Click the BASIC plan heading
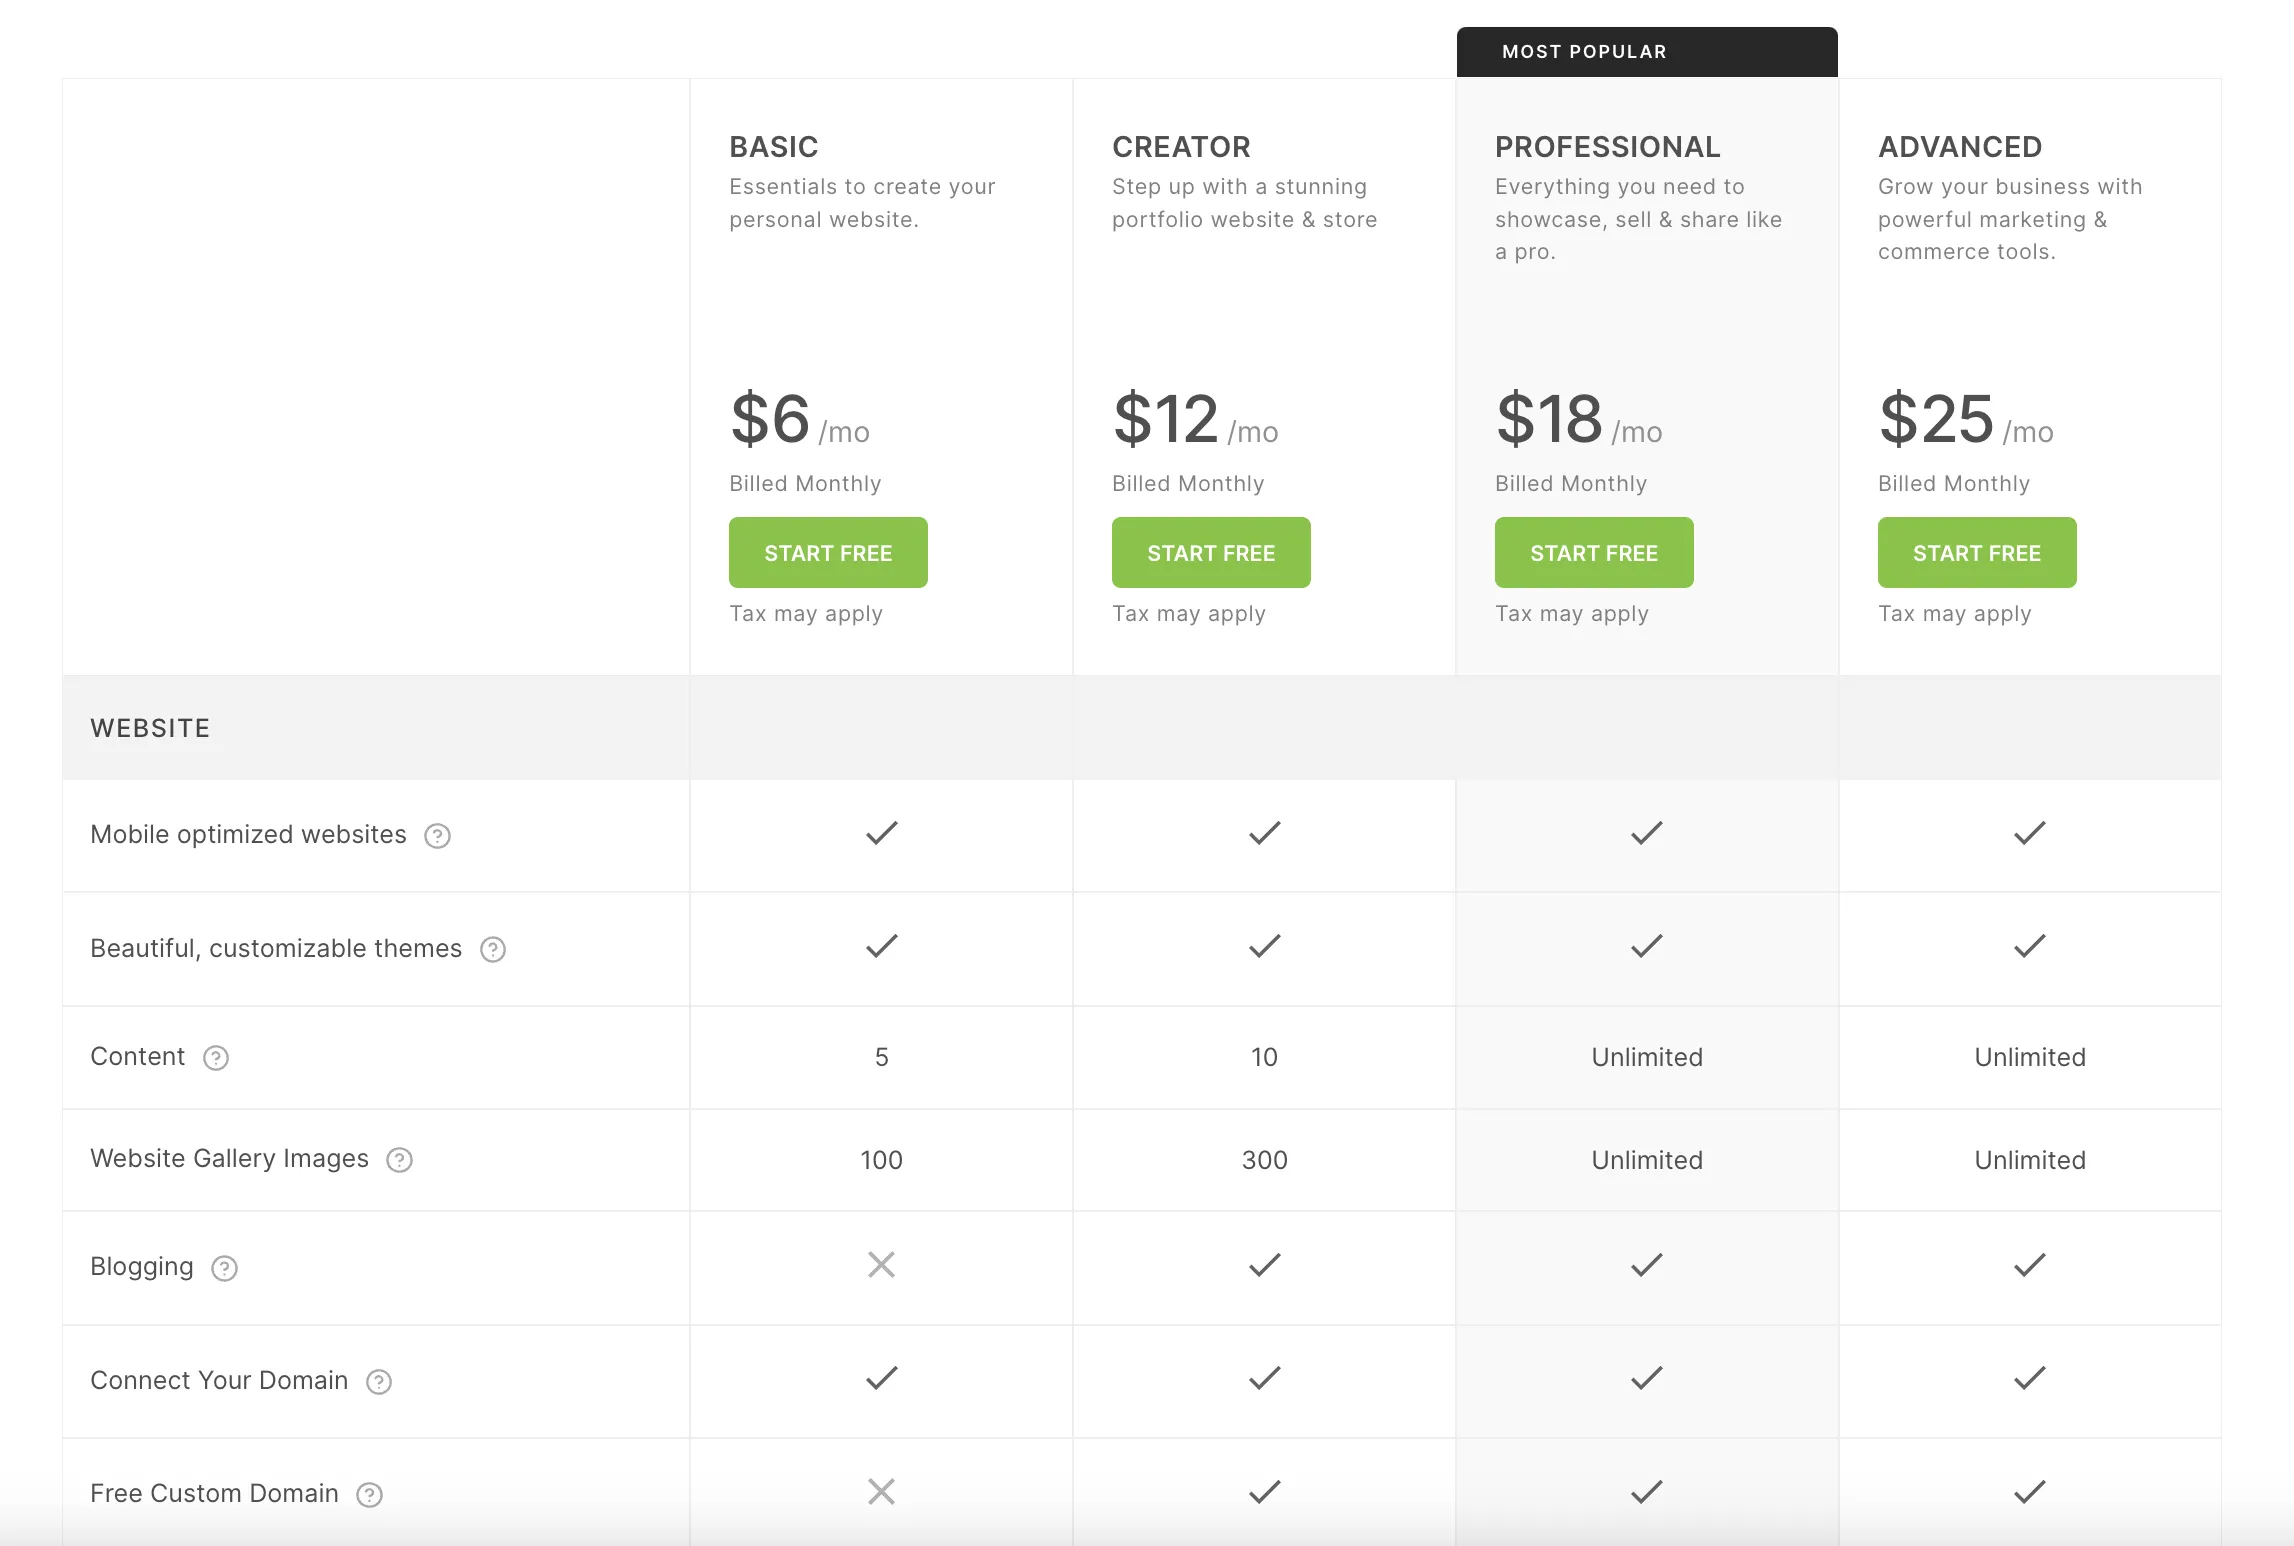Viewport: 2294px width, 1546px height. click(774, 147)
